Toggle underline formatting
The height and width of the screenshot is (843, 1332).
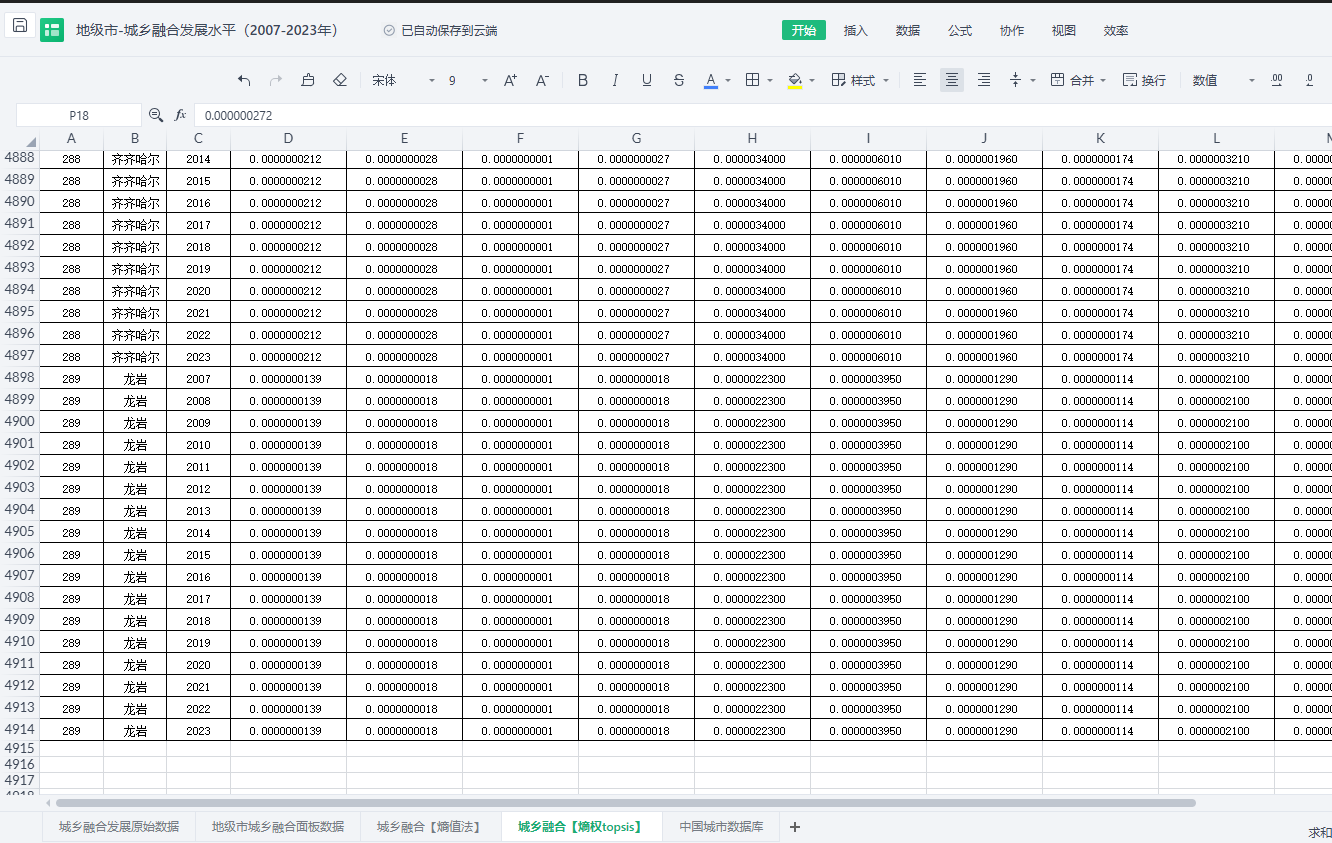[x=647, y=80]
